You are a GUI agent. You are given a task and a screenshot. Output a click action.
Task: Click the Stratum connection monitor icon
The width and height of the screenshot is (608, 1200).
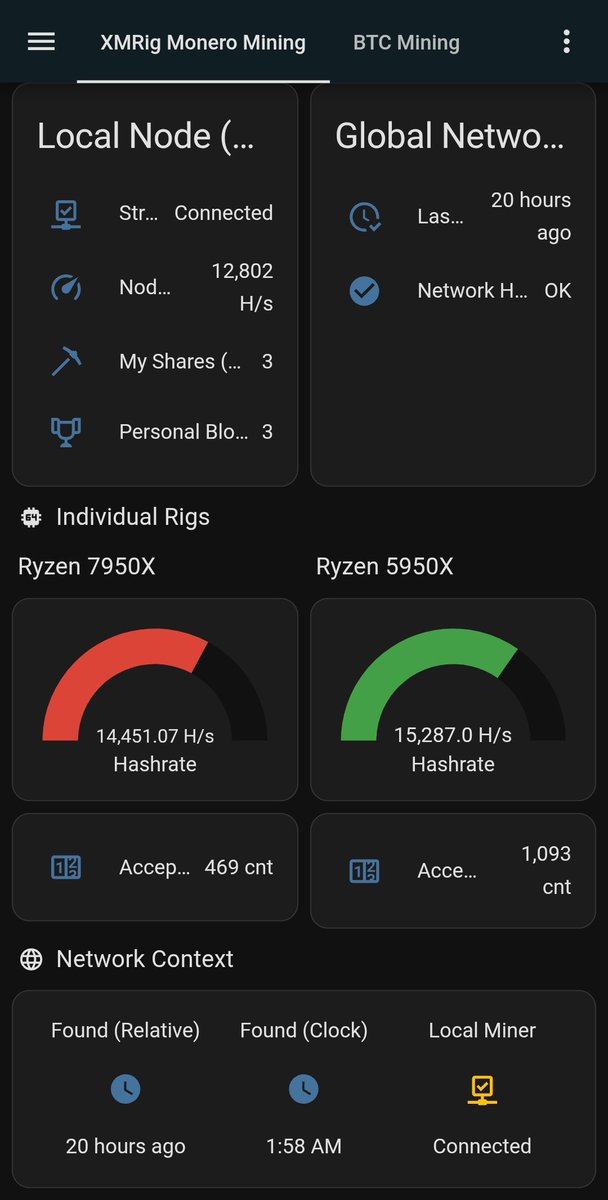(x=66, y=213)
